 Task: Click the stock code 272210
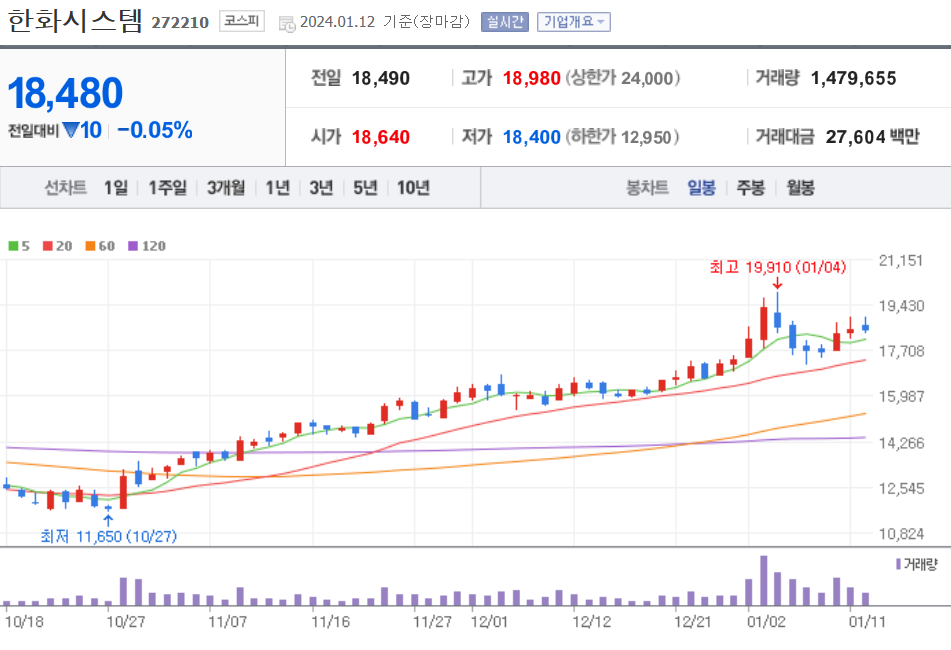[180, 22]
